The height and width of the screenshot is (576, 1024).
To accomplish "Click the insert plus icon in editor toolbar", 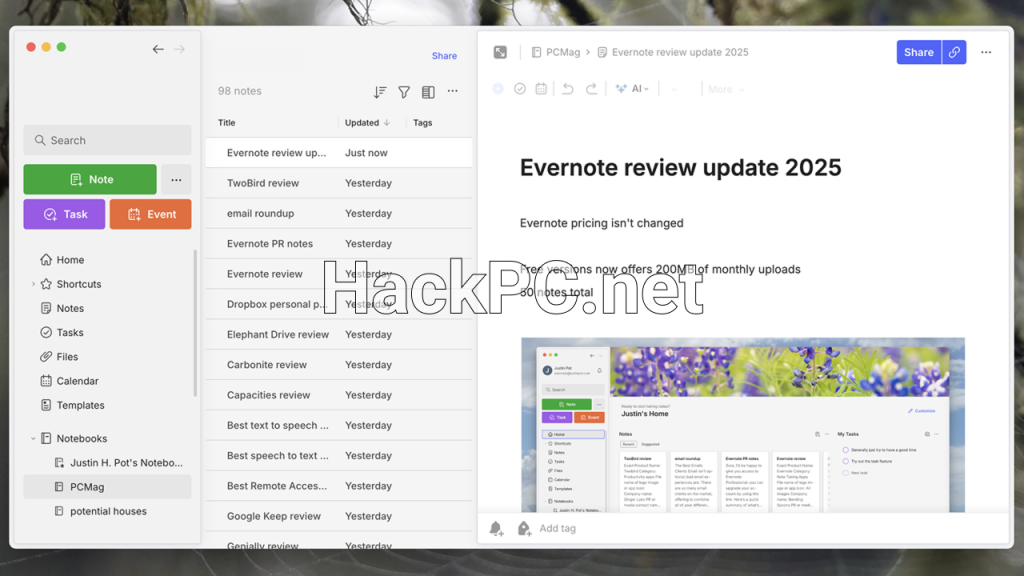I will pyautogui.click(x=498, y=89).
